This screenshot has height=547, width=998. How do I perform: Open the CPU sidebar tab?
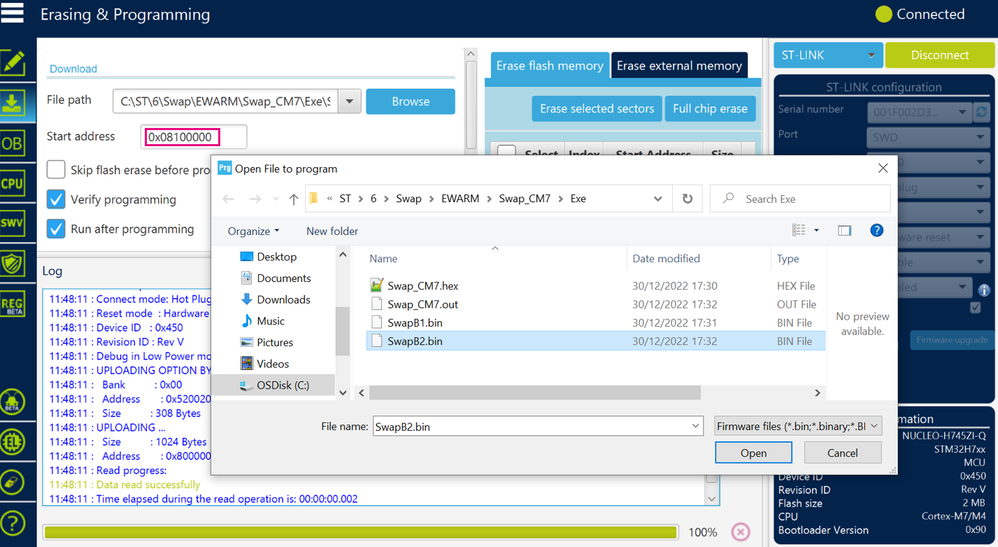(x=12, y=183)
